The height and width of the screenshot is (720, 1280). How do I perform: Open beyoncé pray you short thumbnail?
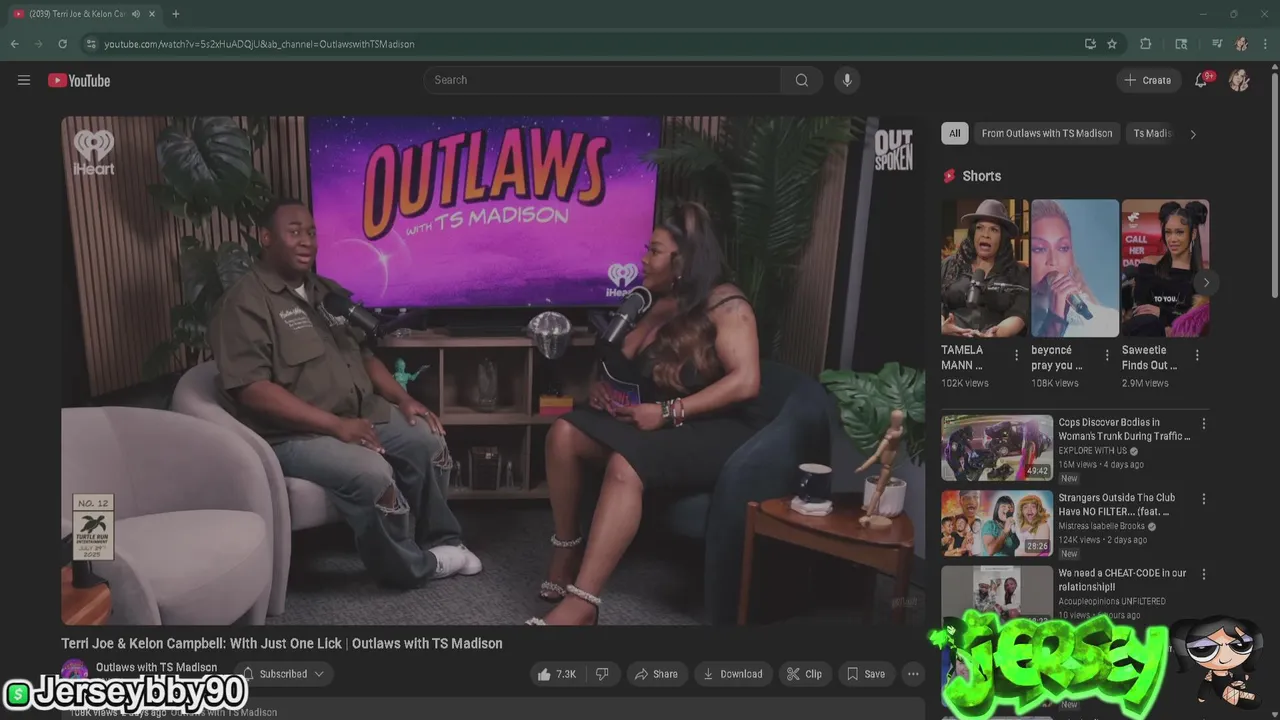click(x=1075, y=268)
